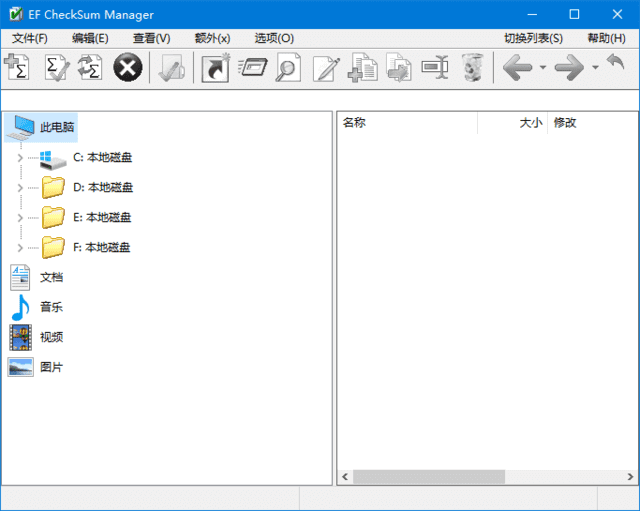Click the refresh checksums icon
This screenshot has width=640, height=511.
(x=90, y=68)
